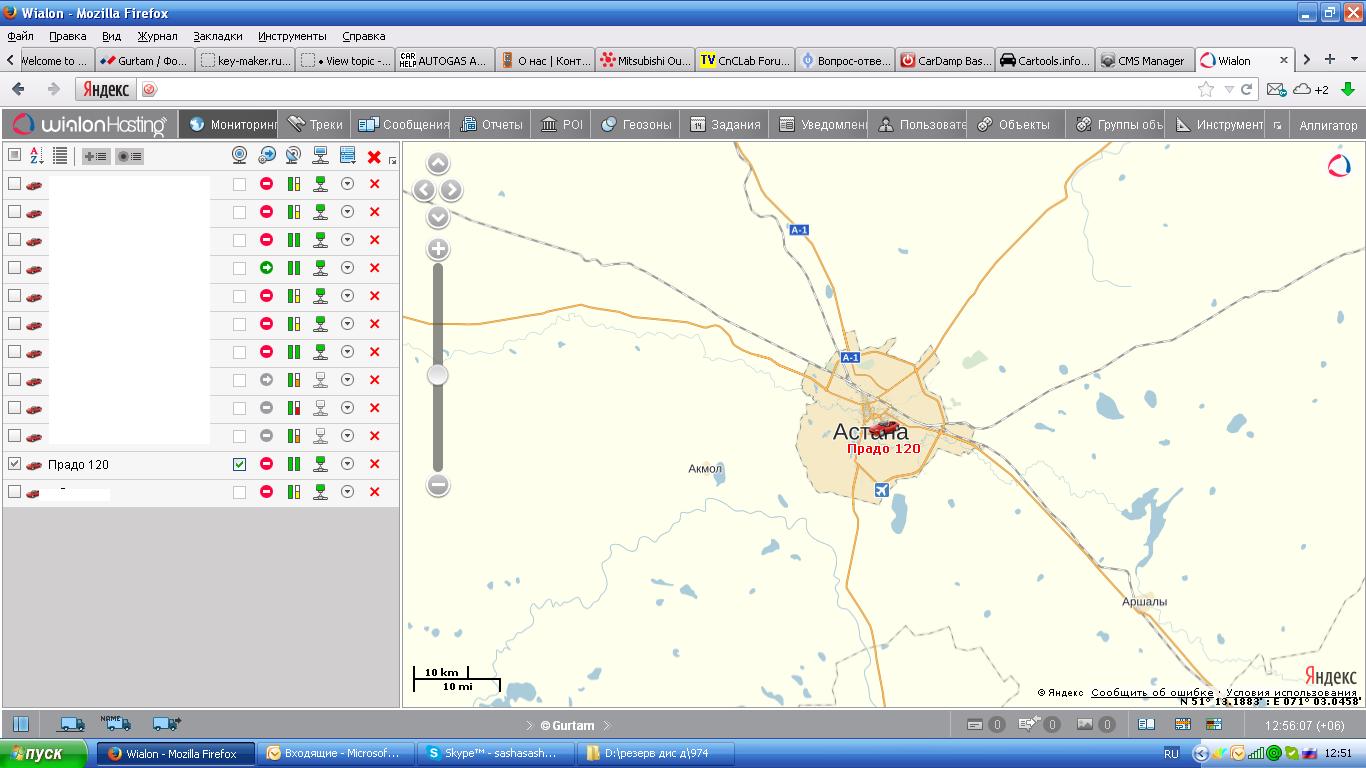
Task: Click the red X in the list header
Action: [374, 157]
